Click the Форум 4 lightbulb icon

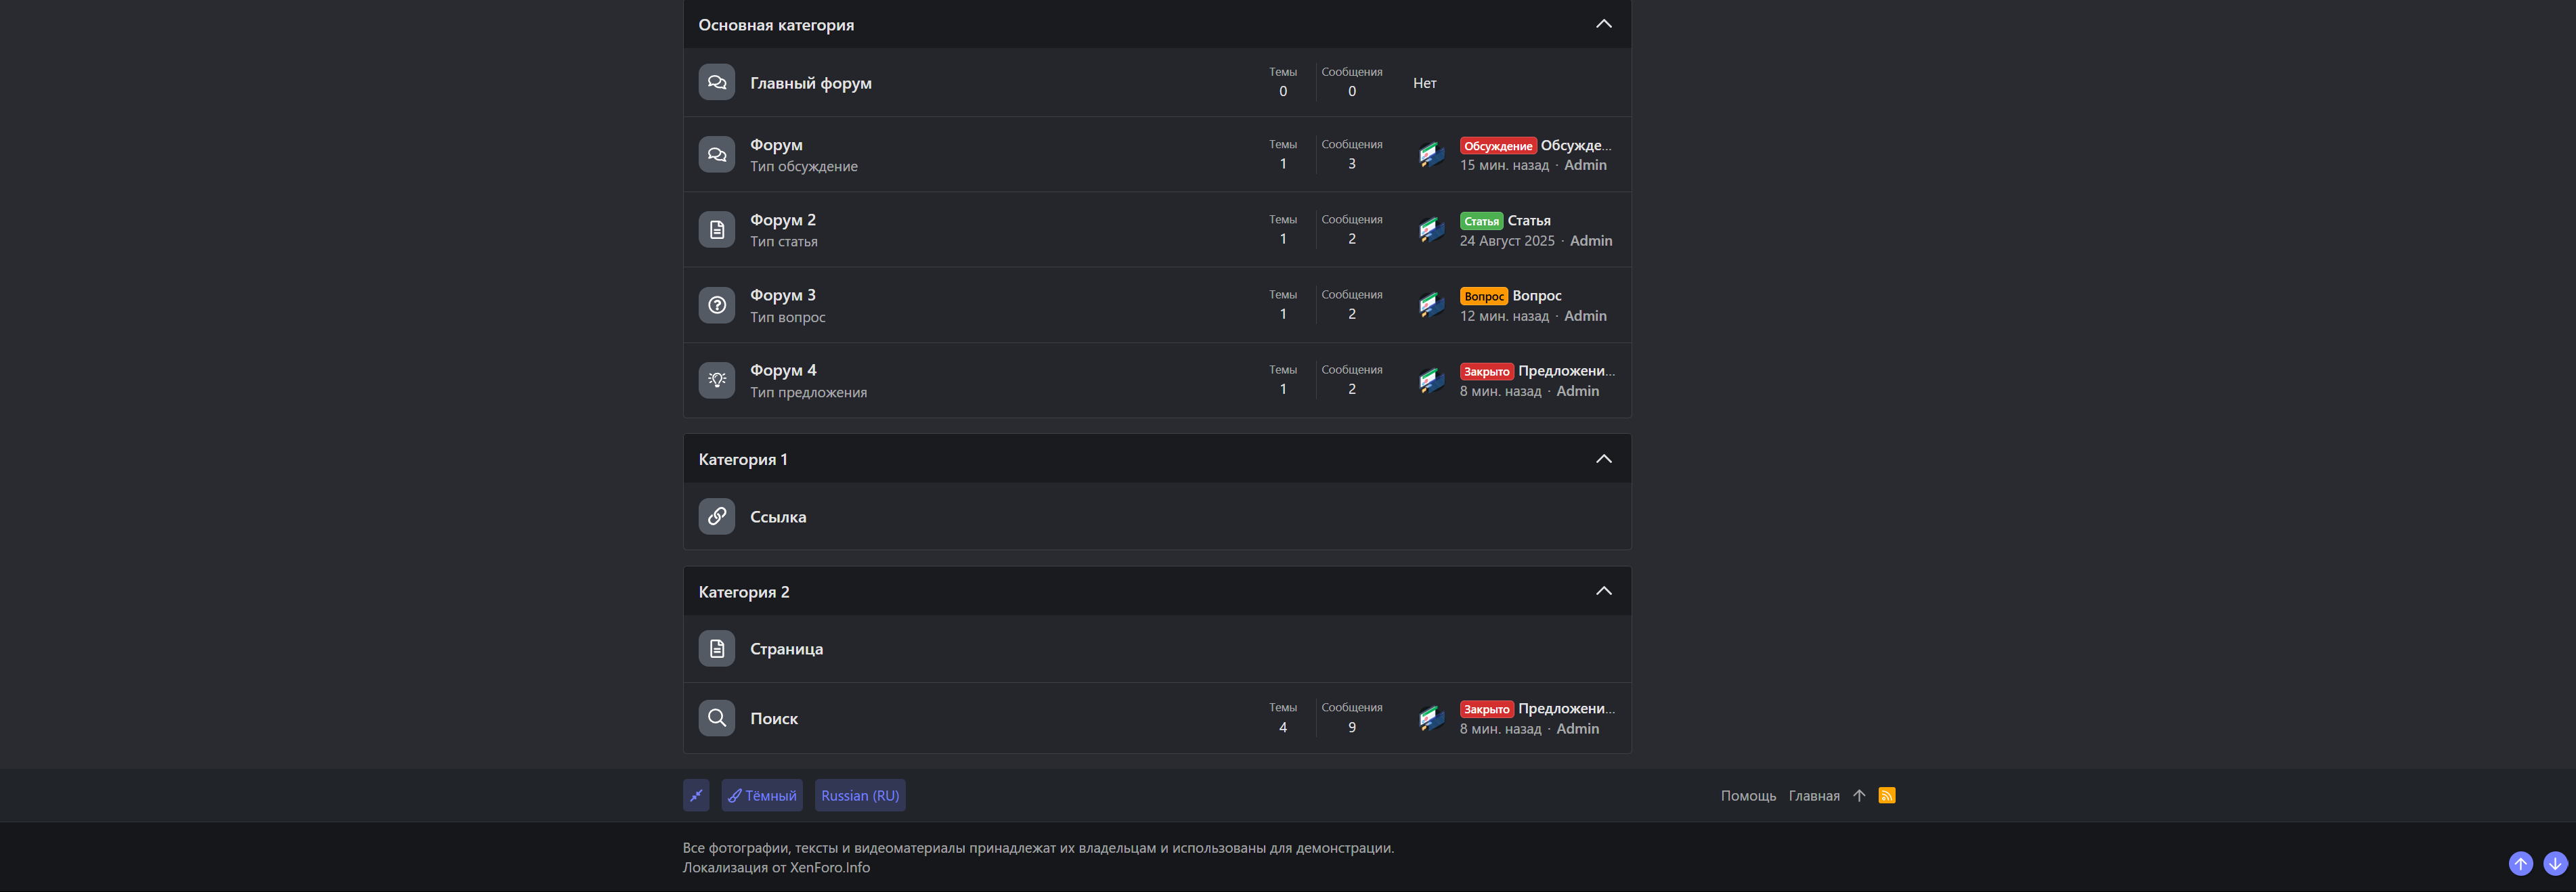[716, 380]
